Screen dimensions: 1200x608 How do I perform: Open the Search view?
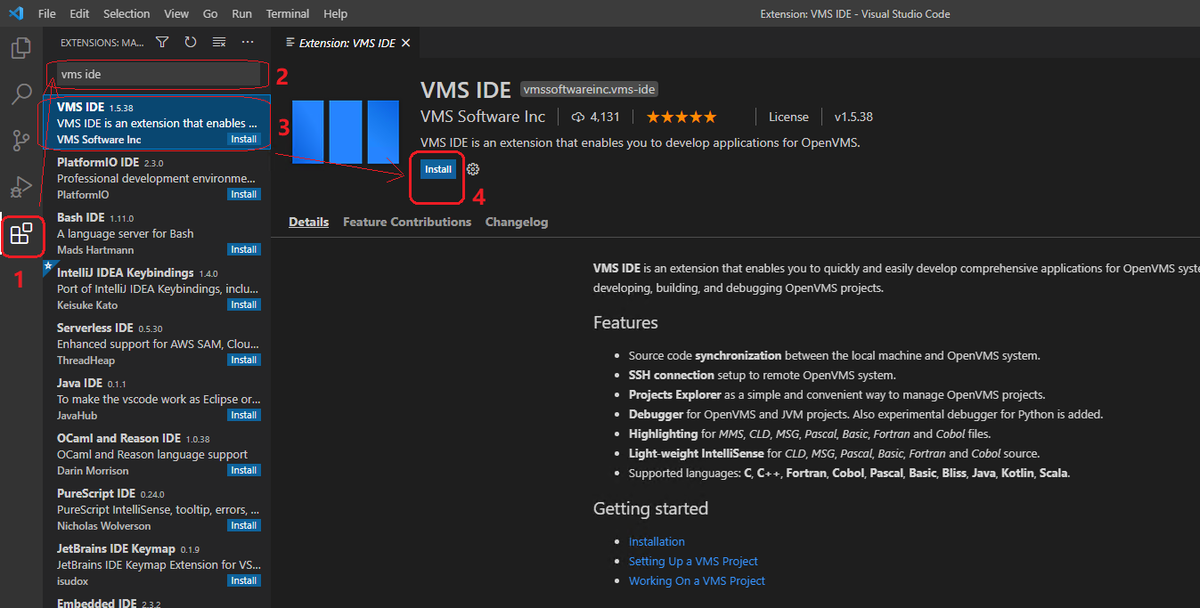(x=20, y=94)
